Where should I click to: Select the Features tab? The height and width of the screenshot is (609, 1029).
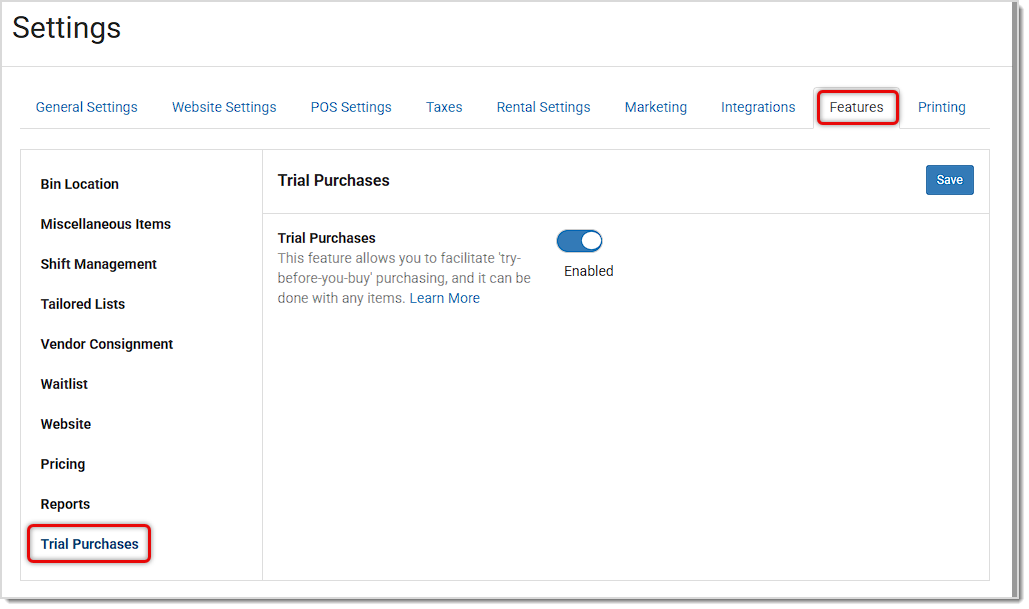point(856,107)
